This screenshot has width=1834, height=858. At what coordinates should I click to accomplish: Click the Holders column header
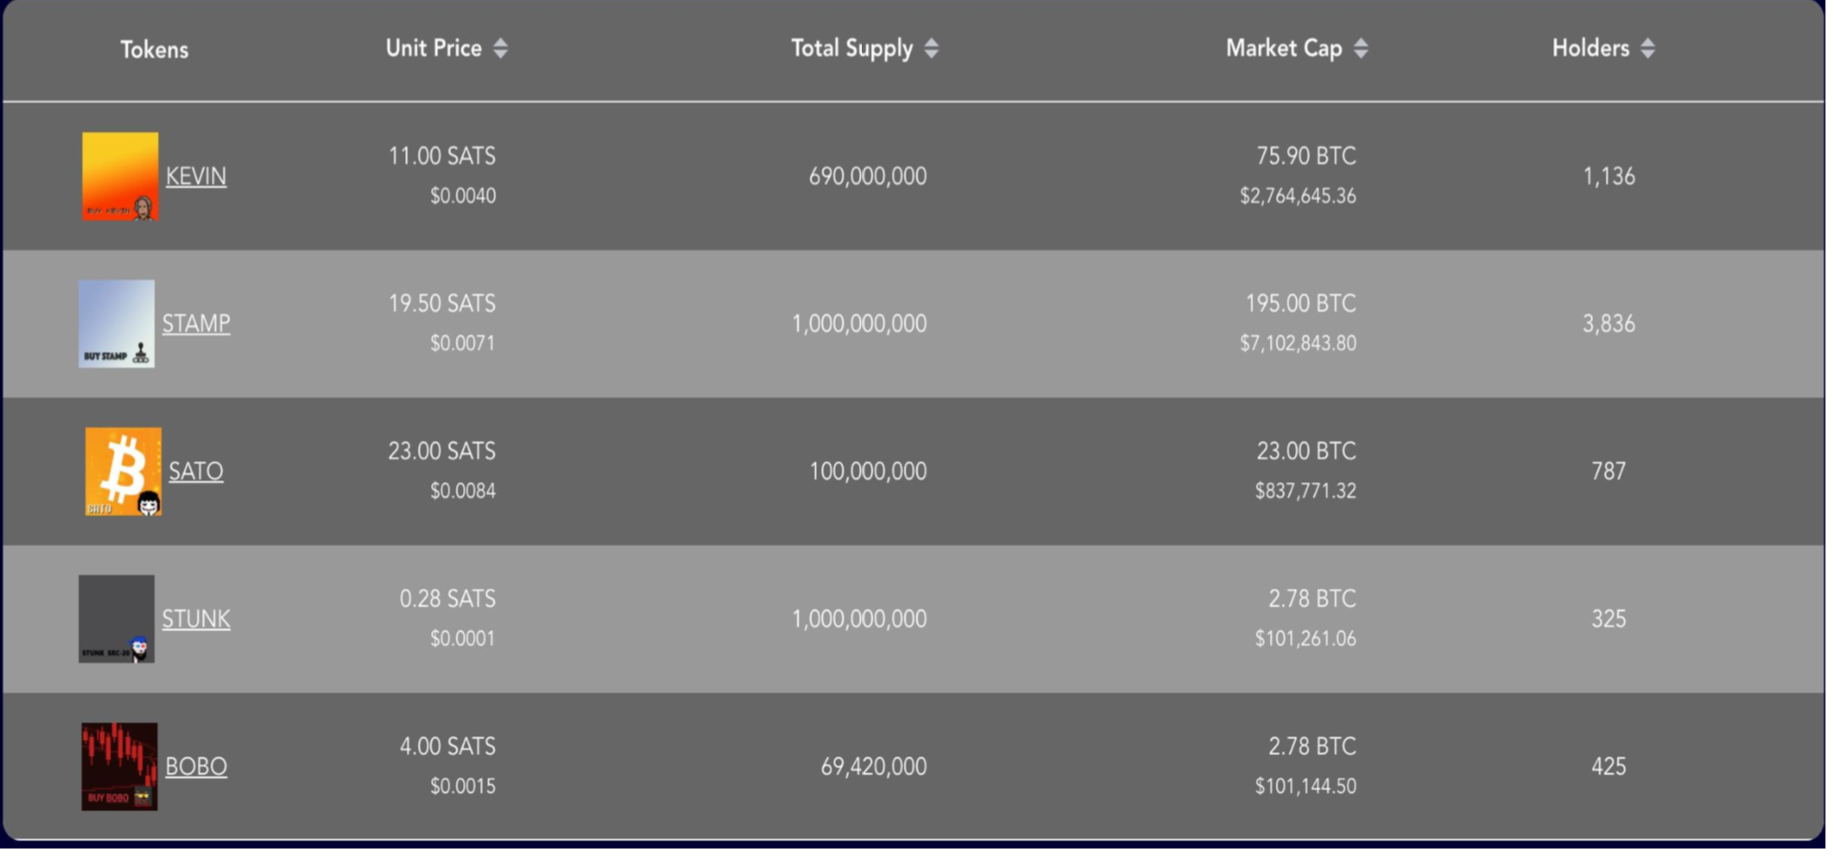coord(1590,48)
